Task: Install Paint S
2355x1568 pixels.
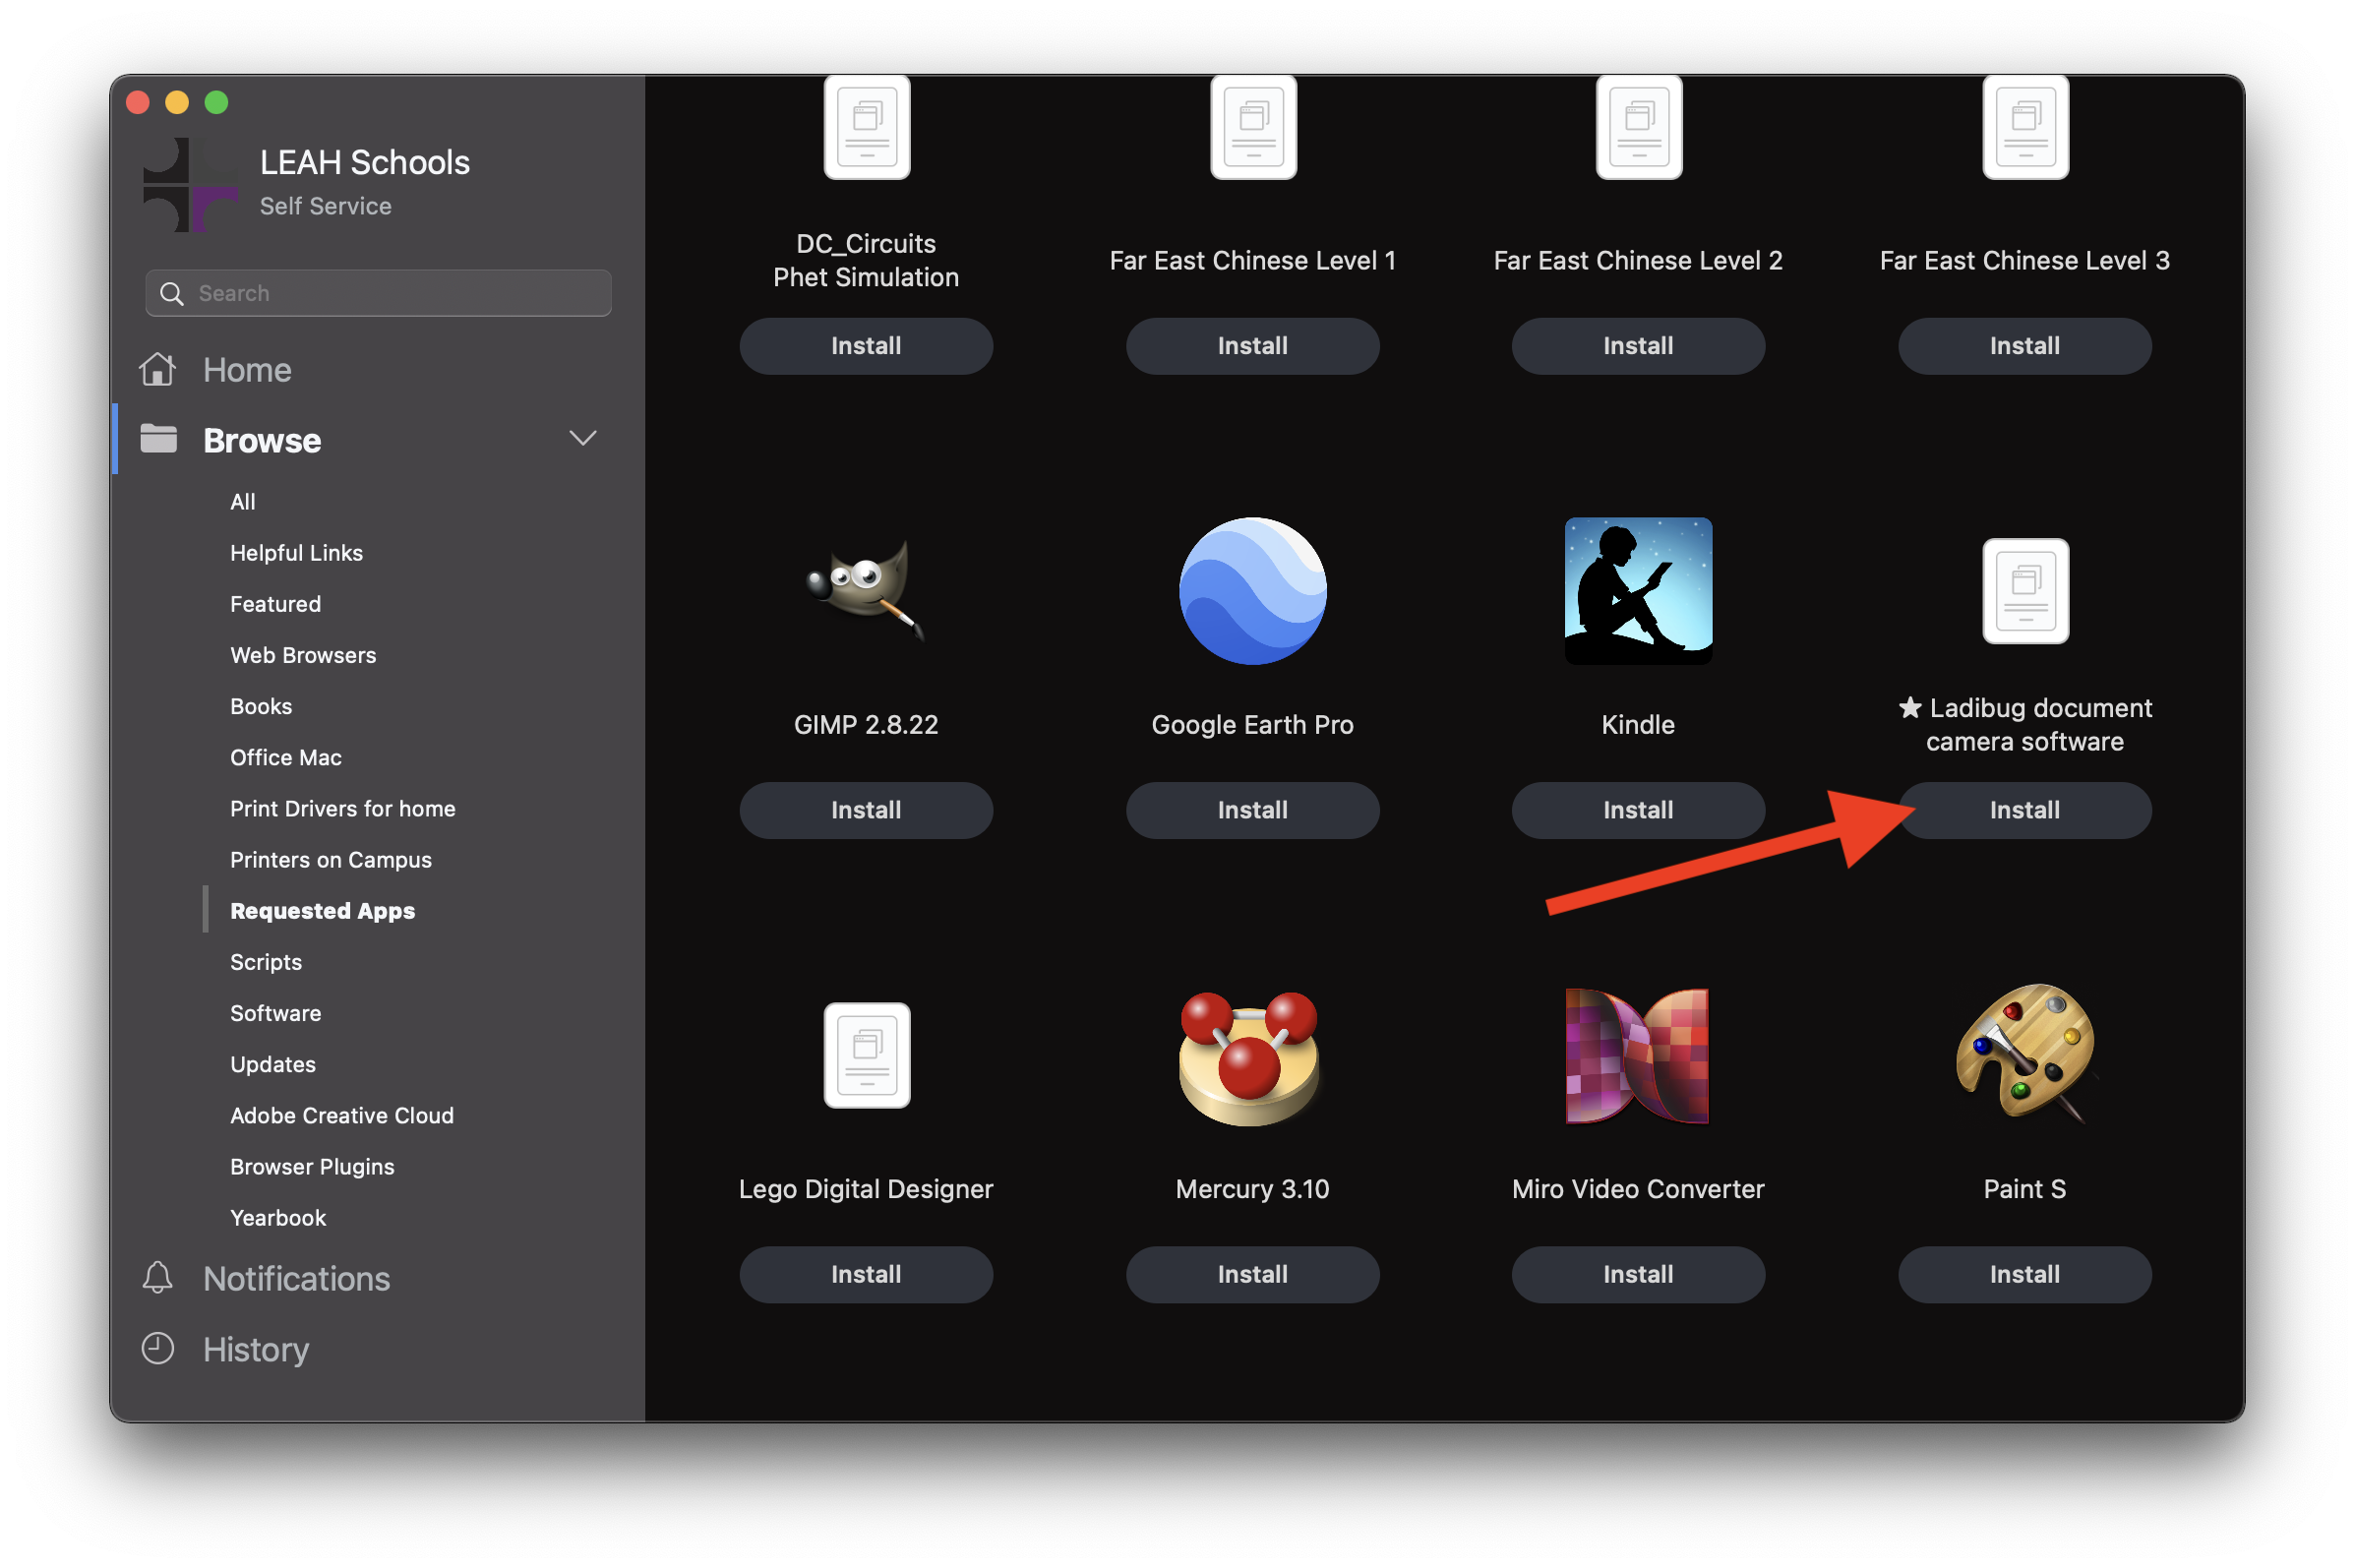Action: 2024,1274
